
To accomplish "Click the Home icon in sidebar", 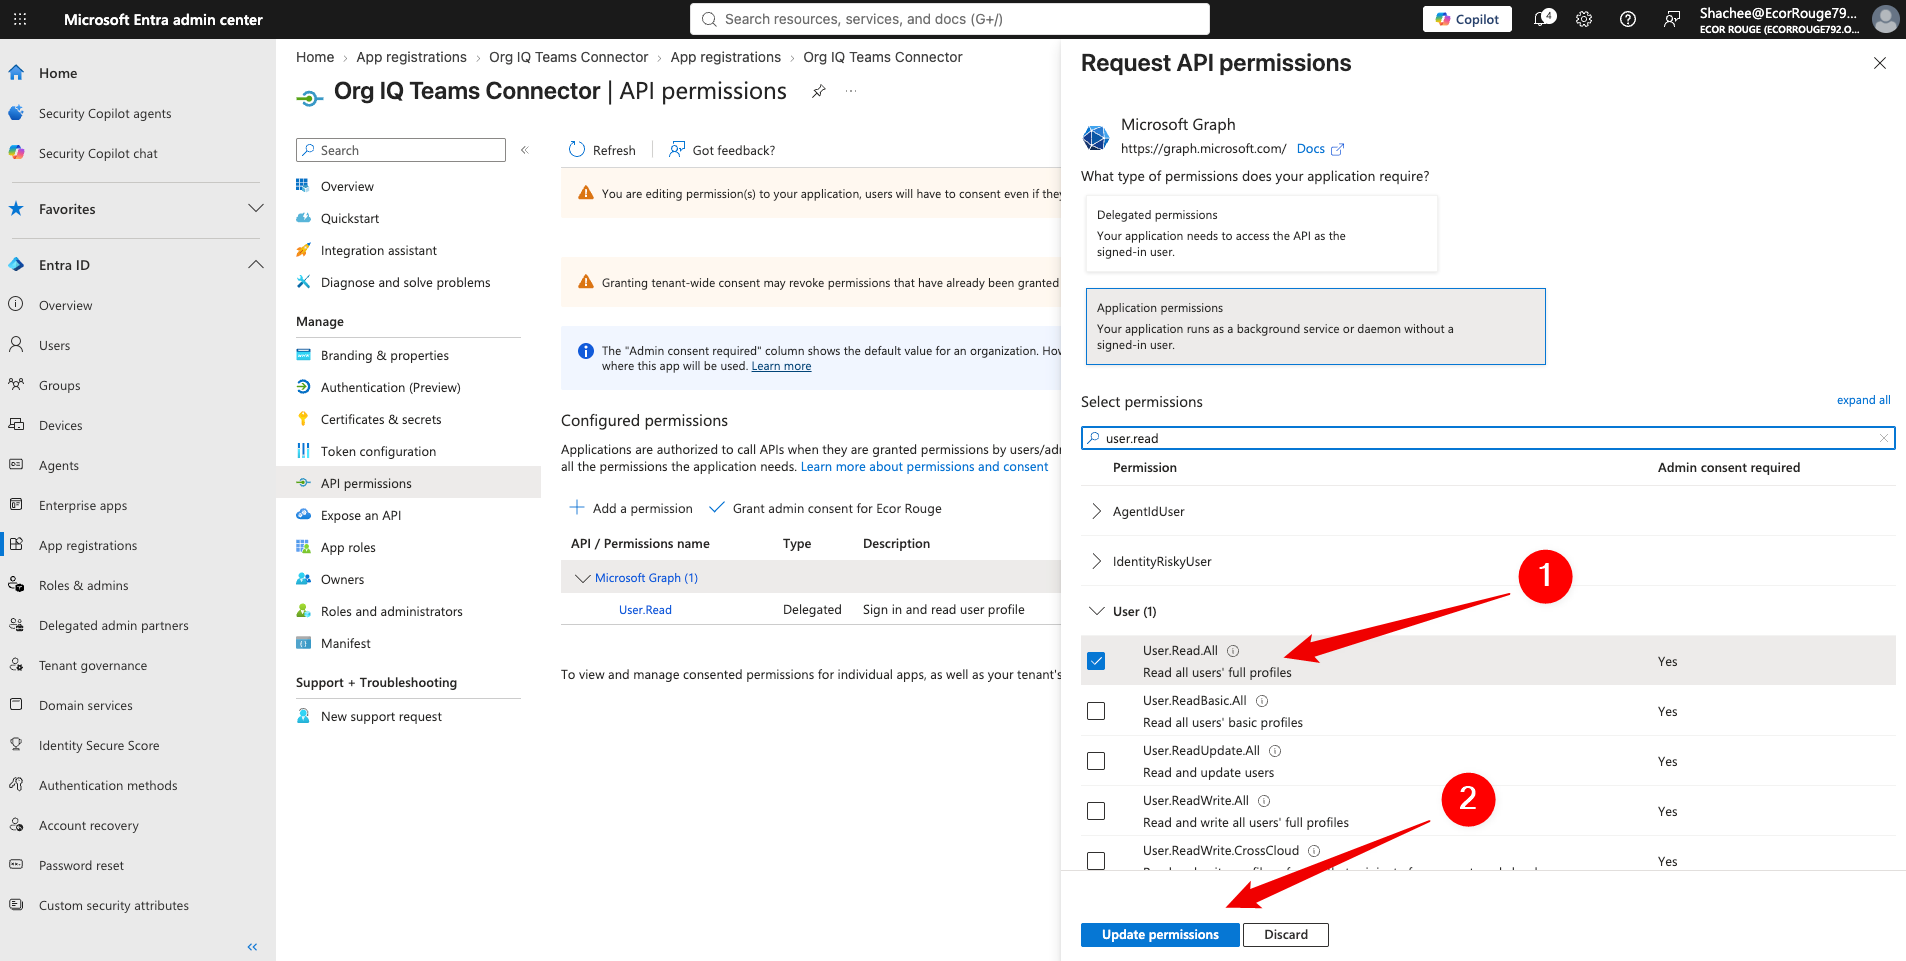I will (16, 73).
